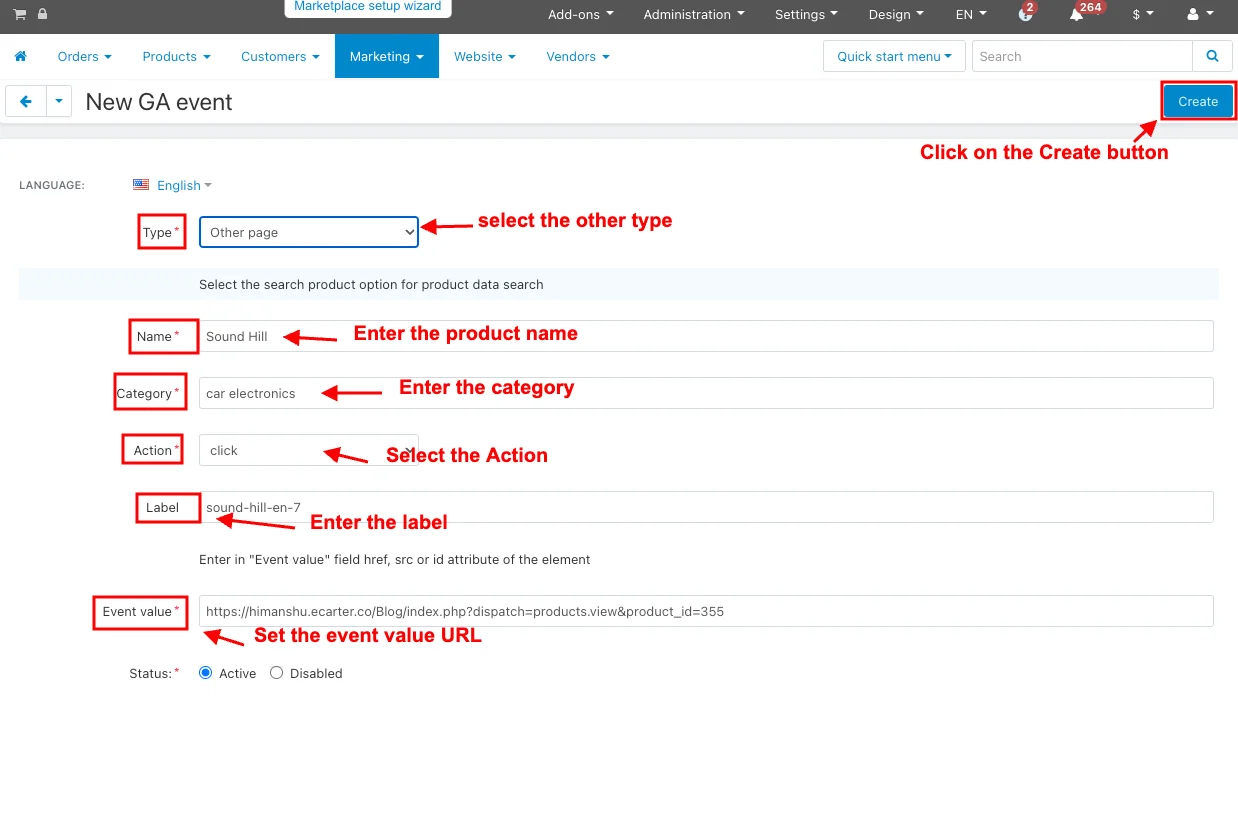Click the shopping cart icon in top bar
This screenshot has width=1238, height=815.
point(19,14)
